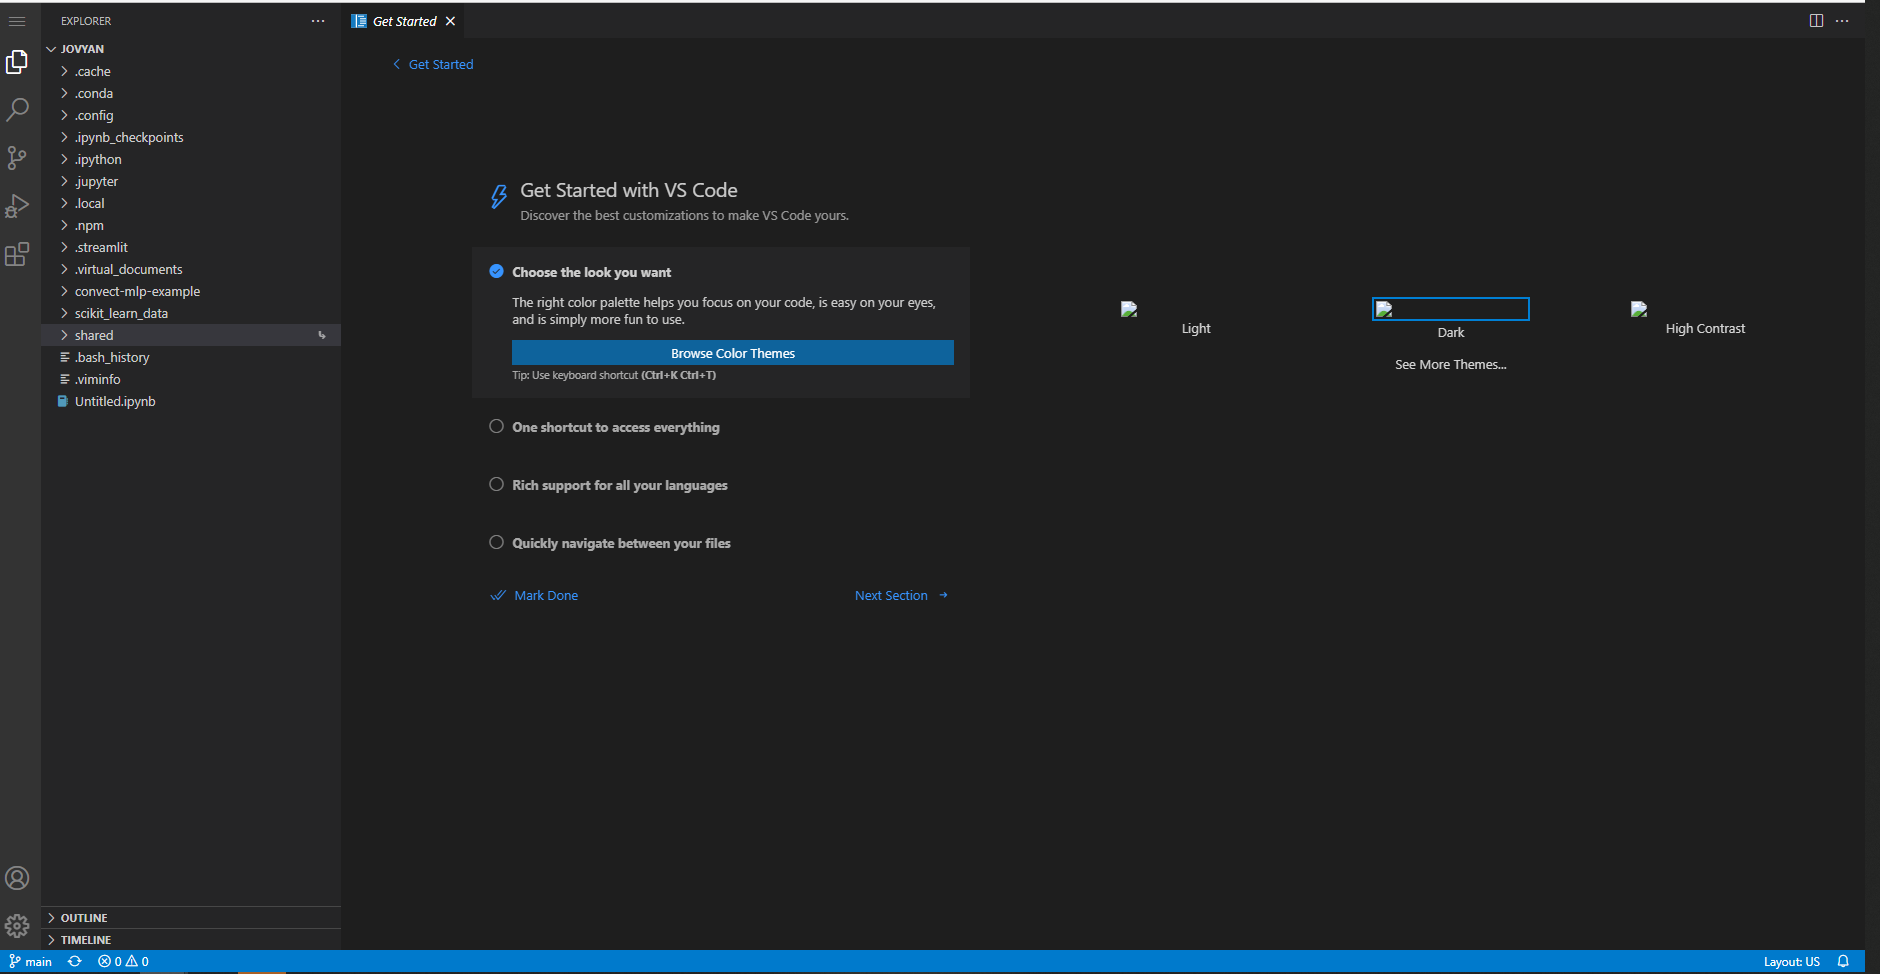1880x974 pixels.
Task: Open the Extensions view
Action: [17, 254]
